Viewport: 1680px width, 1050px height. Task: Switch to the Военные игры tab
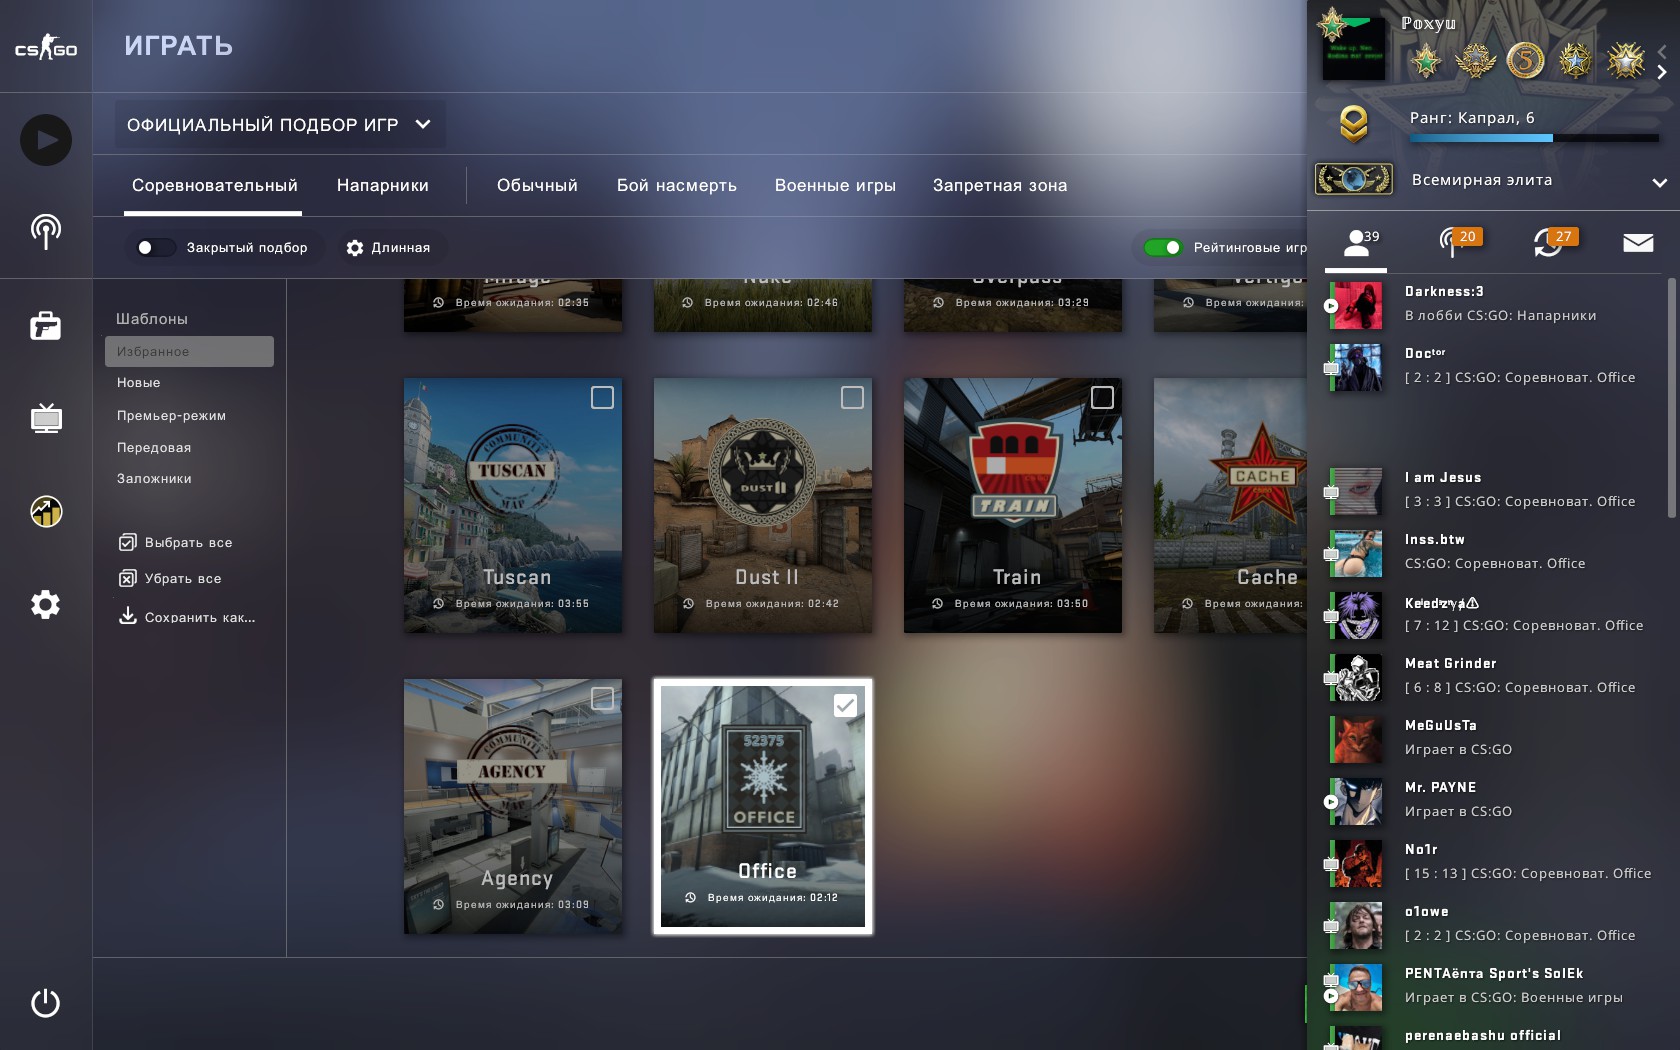click(835, 186)
